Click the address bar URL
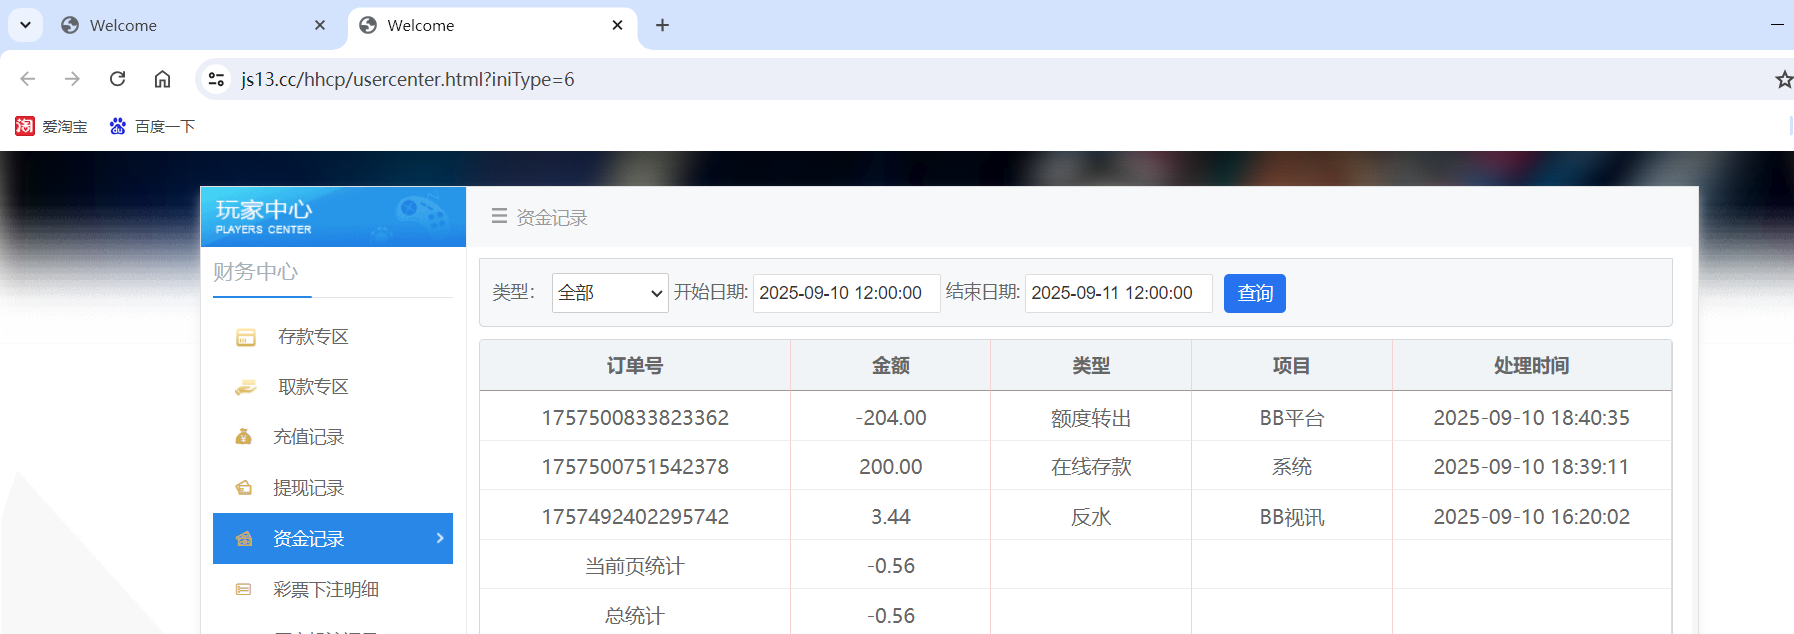Screen dimensions: 1794x634 click(x=408, y=79)
